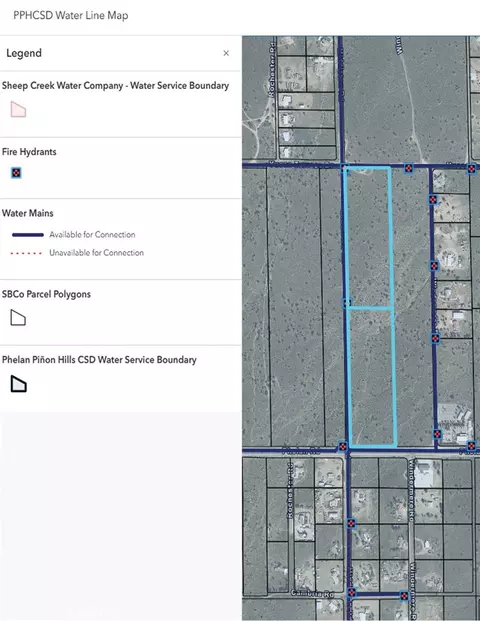Click the Unavailable for Connection dotted symbol

pos(27,253)
